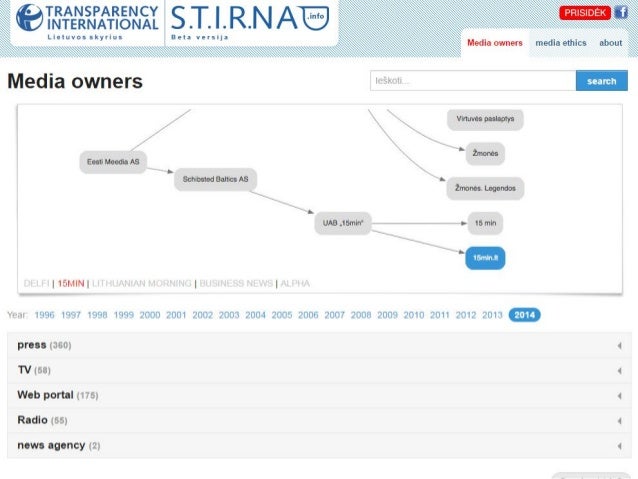Show the ALPHA ownership graph

coord(295,283)
